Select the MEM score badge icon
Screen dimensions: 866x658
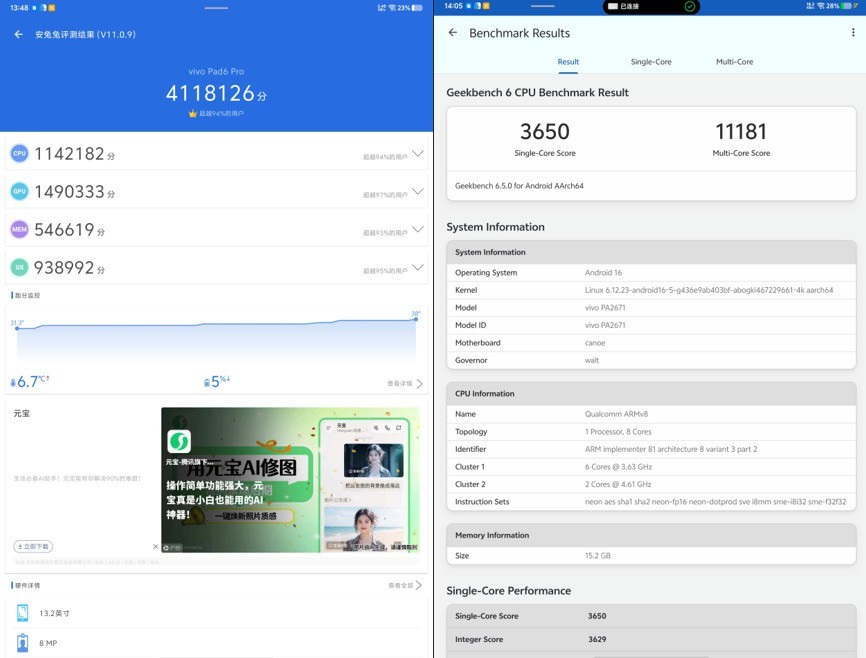[x=17, y=228]
